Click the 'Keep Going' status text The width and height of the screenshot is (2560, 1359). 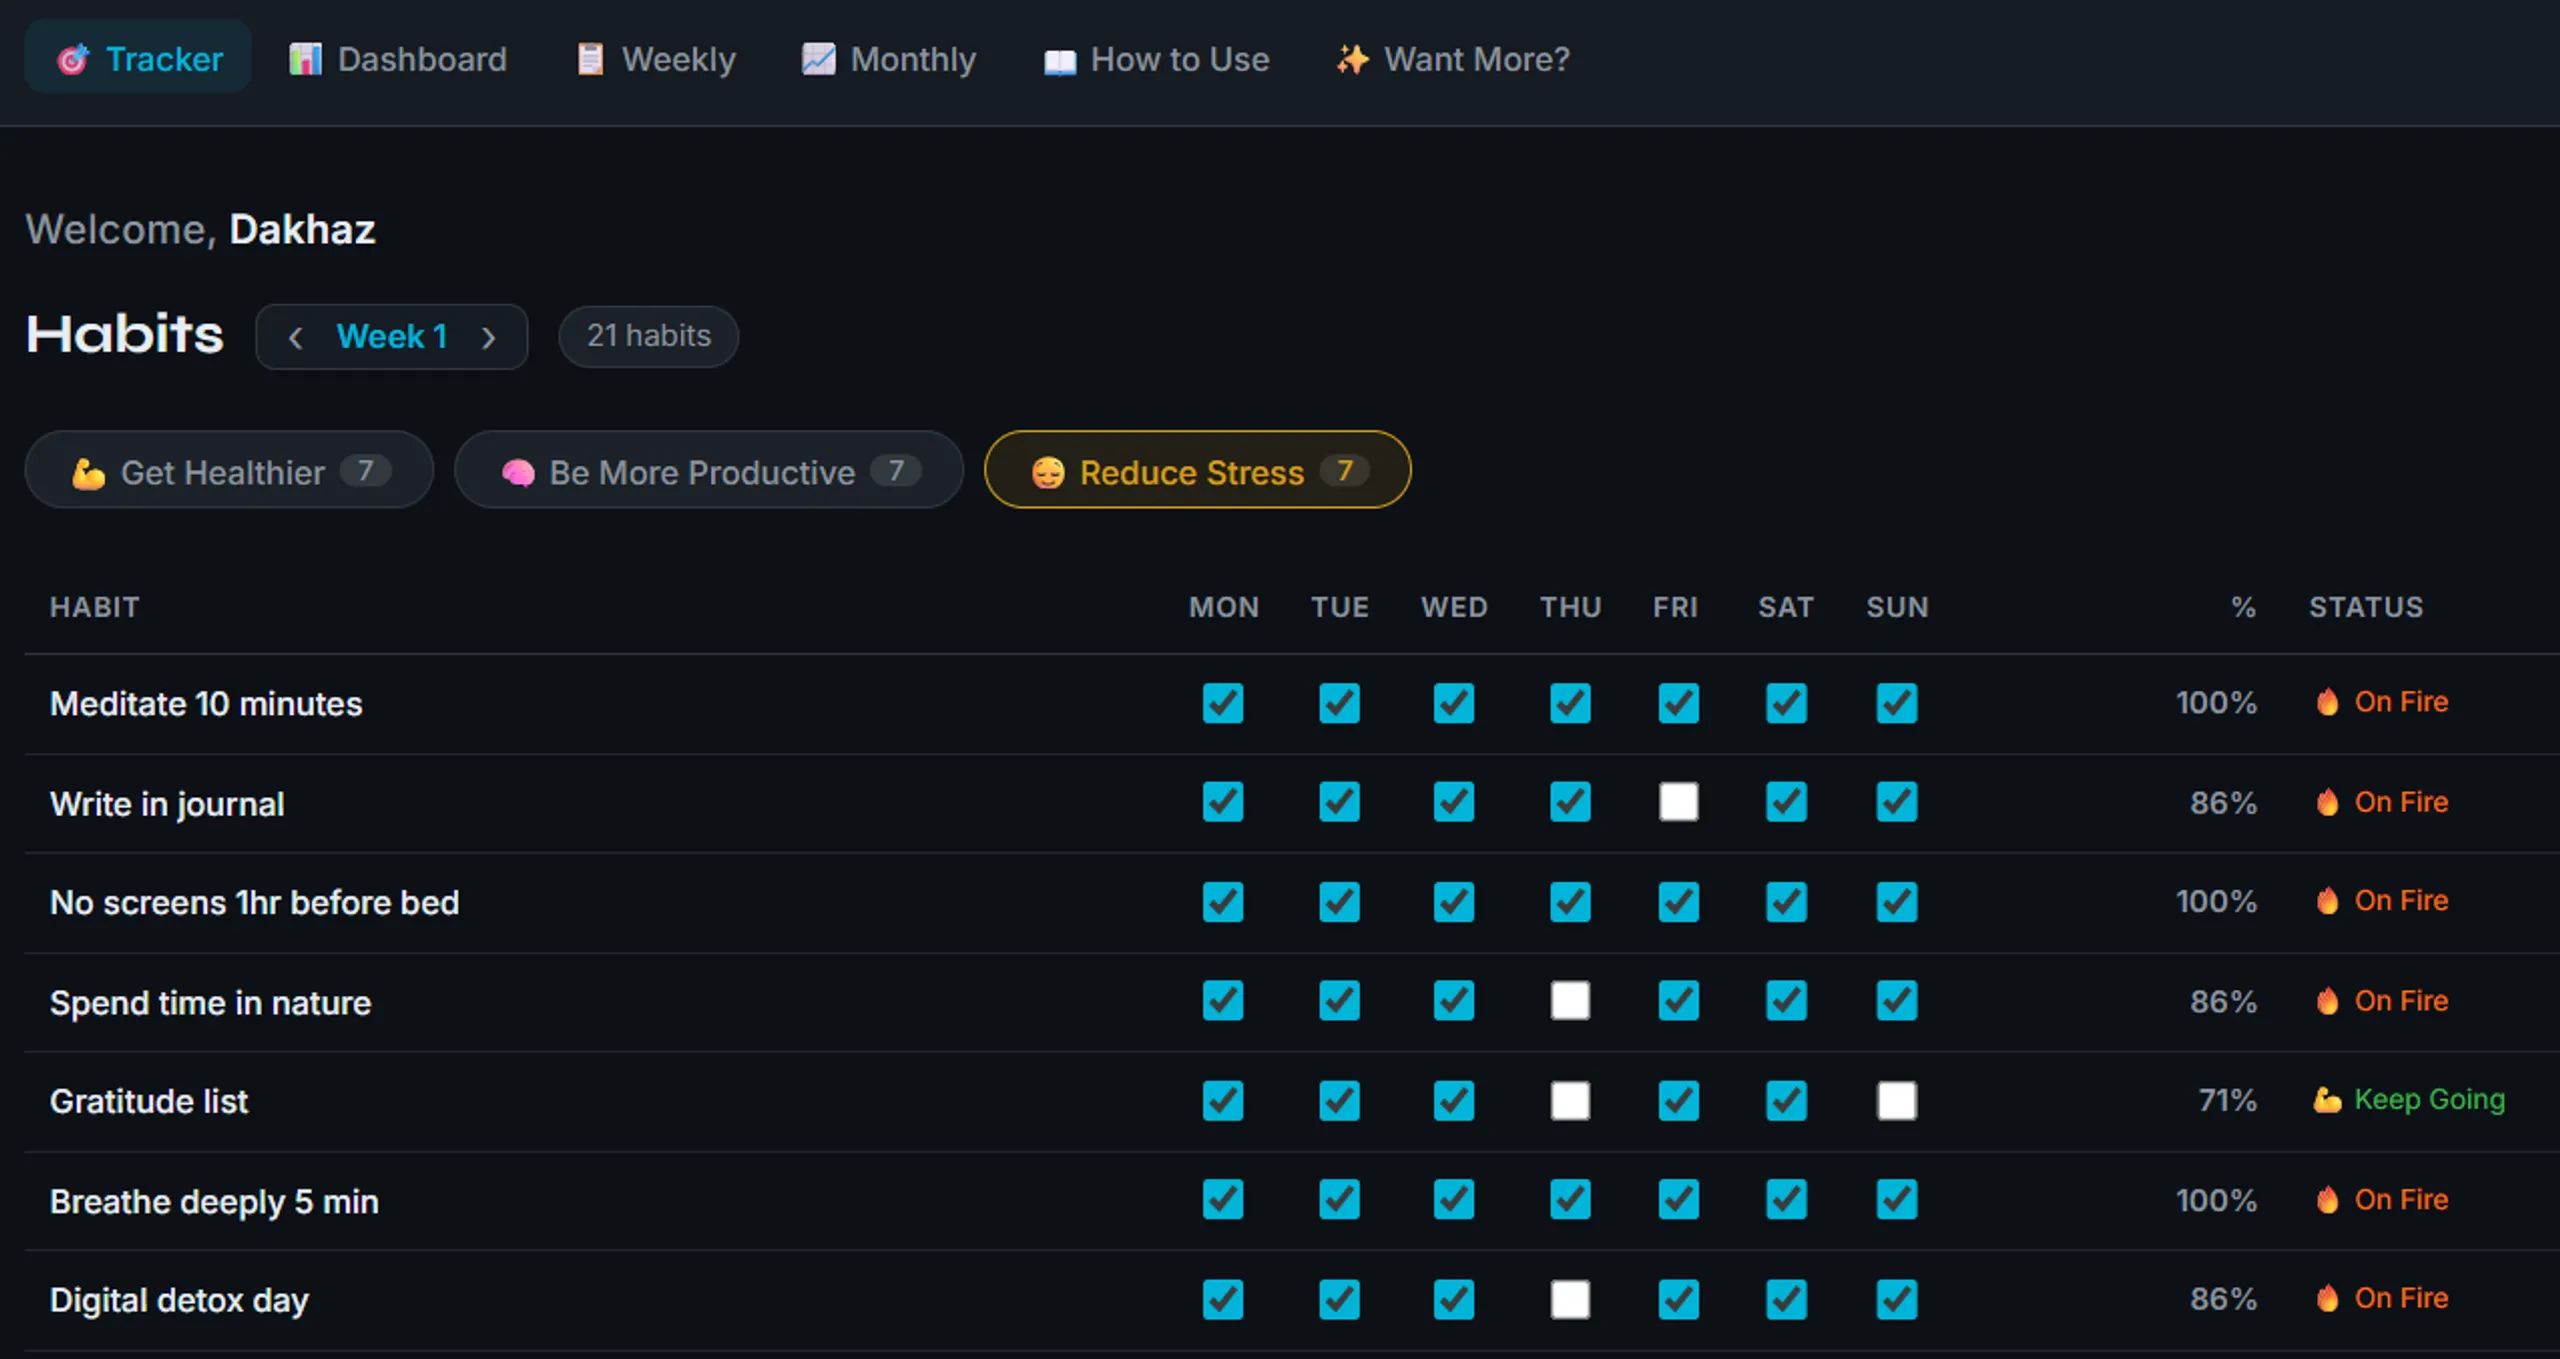coord(2429,1100)
